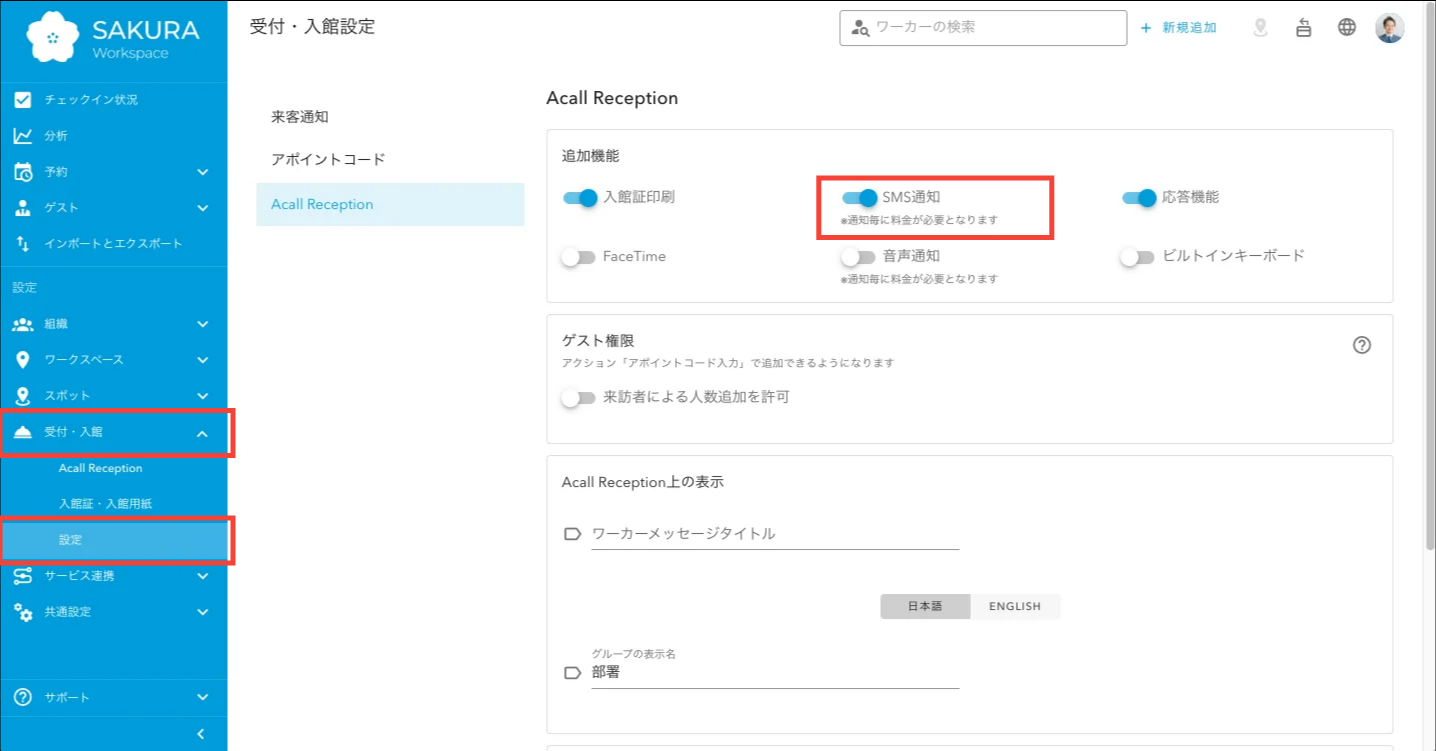Turn on 来訪者による人数追加を許可 switch

(578, 398)
